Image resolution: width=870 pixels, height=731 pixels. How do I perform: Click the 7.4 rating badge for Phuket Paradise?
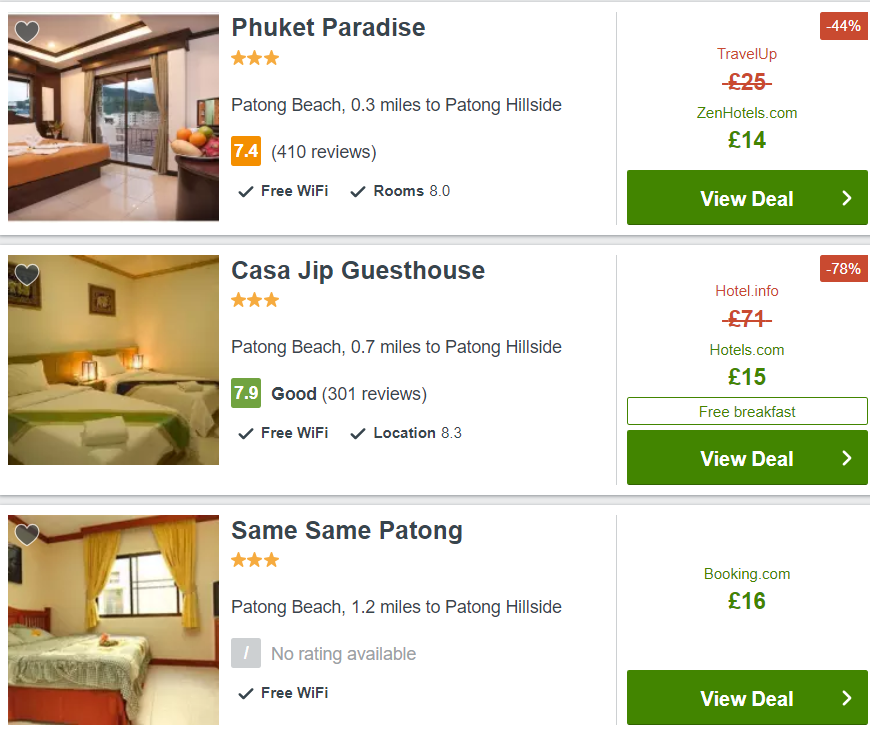pyautogui.click(x=246, y=151)
